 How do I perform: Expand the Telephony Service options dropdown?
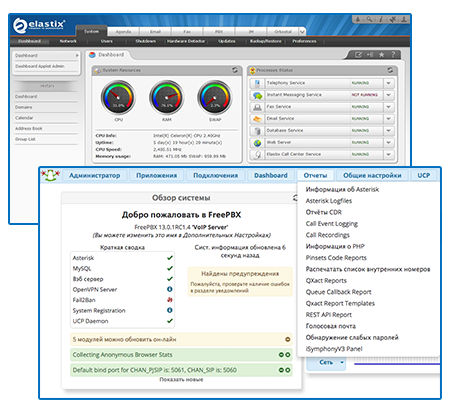pyautogui.click(x=389, y=83)
